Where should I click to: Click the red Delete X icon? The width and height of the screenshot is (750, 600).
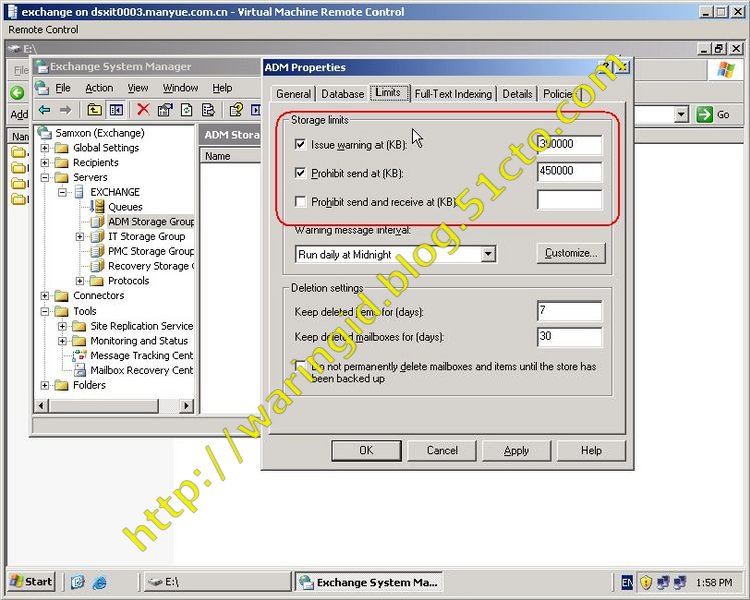point(143,110)
